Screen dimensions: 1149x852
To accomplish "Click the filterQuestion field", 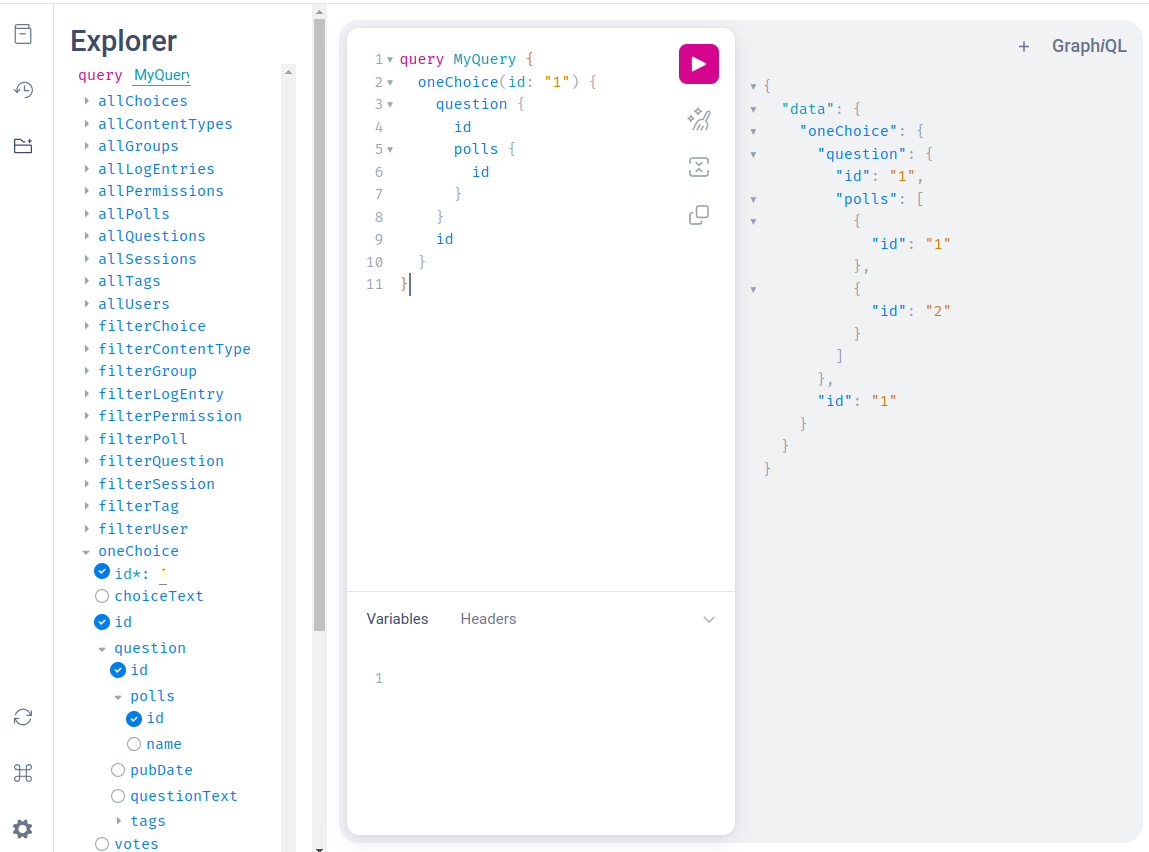I will click(160, 461).
